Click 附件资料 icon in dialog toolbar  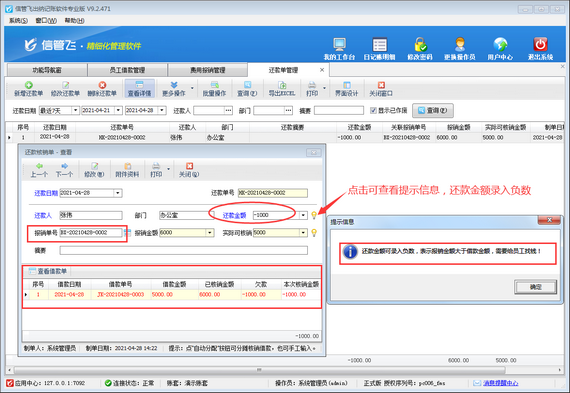[x=128, y=166]
